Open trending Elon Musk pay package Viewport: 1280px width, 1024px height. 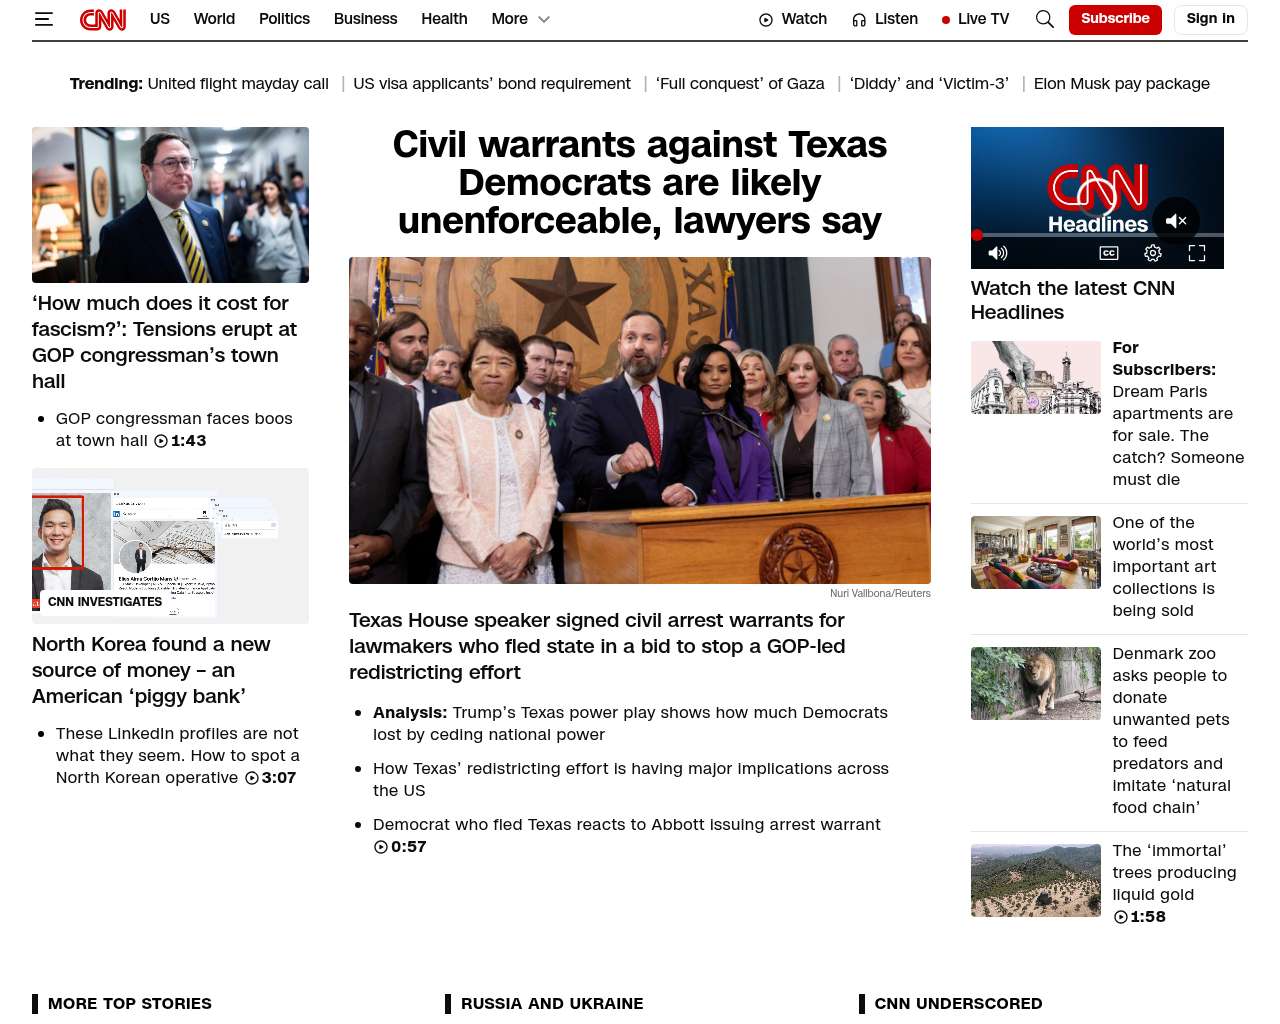click(1122, 84)
